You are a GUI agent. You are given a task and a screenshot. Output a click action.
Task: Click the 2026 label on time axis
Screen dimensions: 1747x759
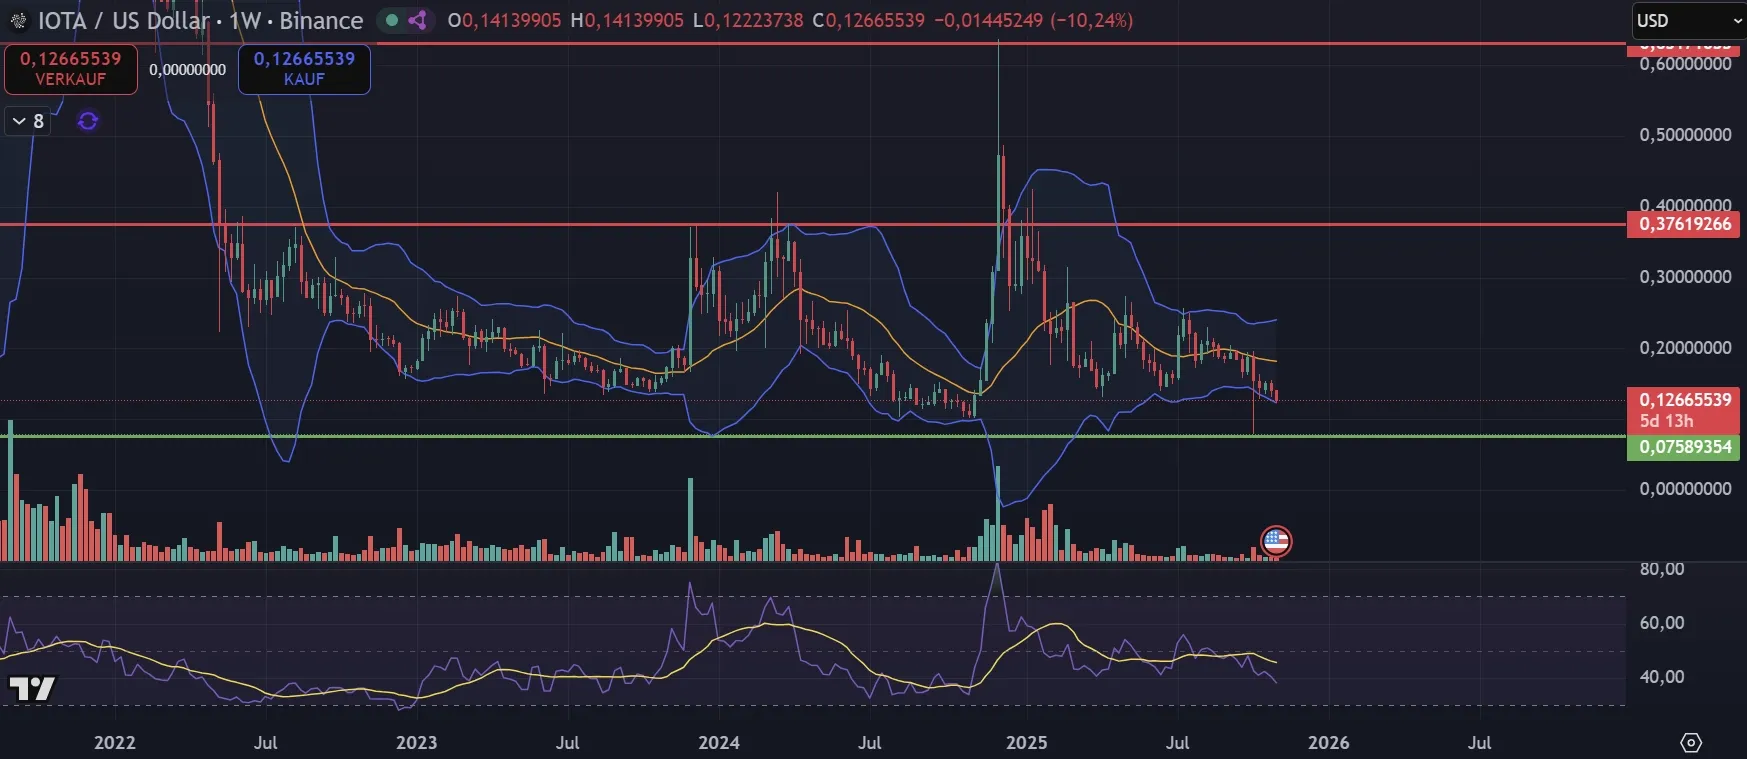pos(1327,742)
